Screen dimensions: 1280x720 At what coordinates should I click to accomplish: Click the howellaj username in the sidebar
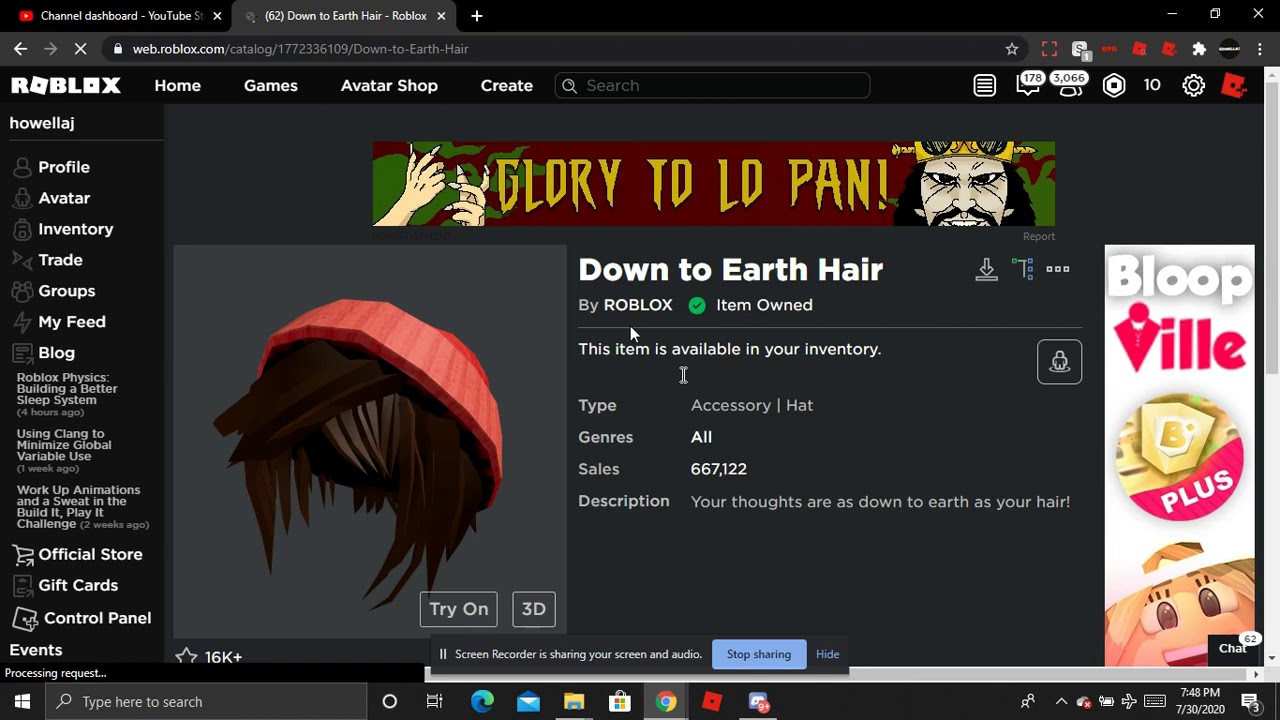pos(42,123)
